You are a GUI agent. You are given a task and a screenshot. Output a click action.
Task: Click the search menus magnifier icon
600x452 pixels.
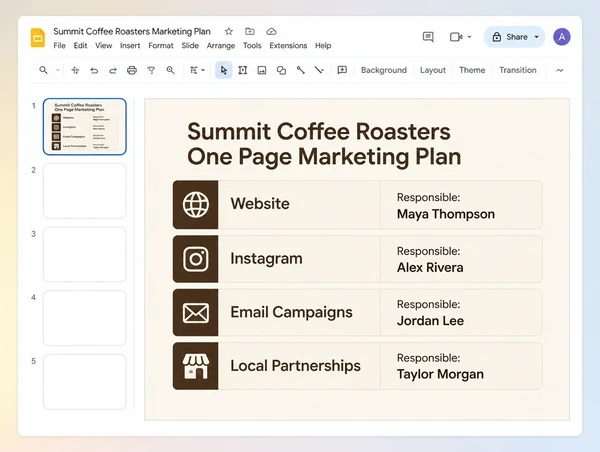click(44, 70)
